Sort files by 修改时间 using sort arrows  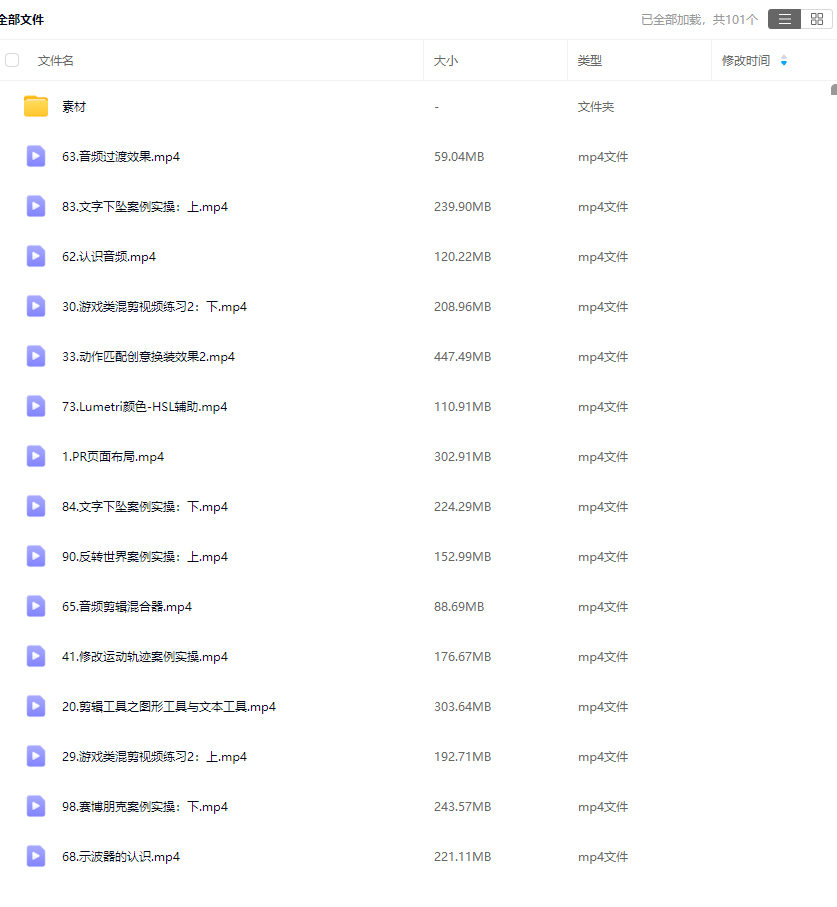782,60
